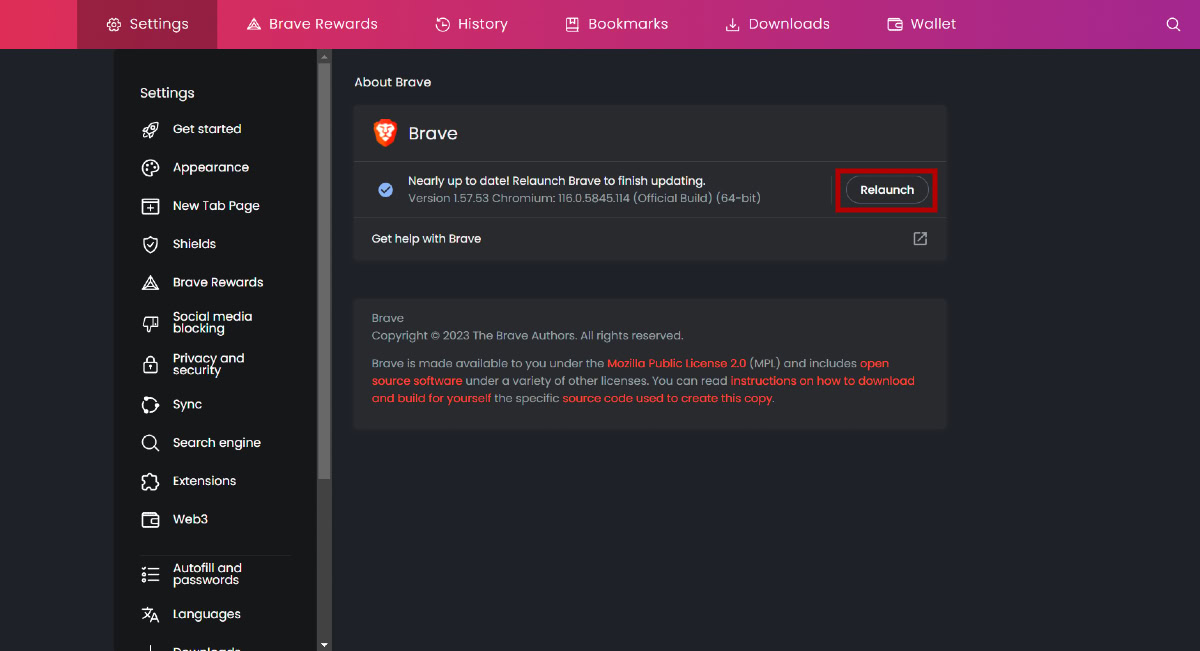Viewport: 1200px width, 651px height.
Task: Click the search magnifier icon in top bar
Action: [1173, 25]
